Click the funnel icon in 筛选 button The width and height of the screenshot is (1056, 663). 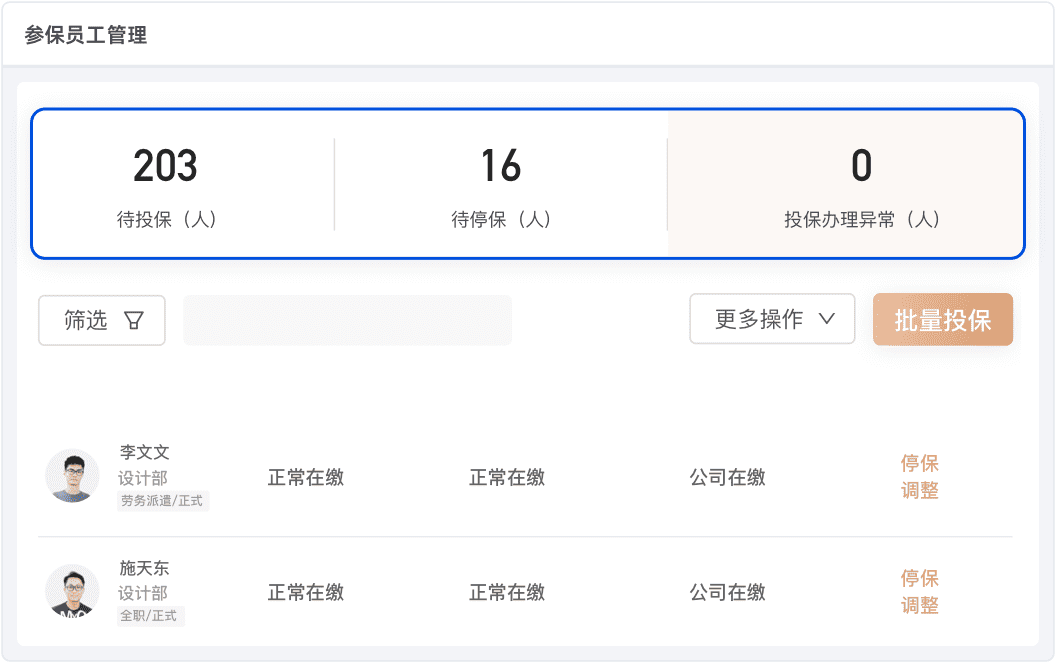point(133,320)
